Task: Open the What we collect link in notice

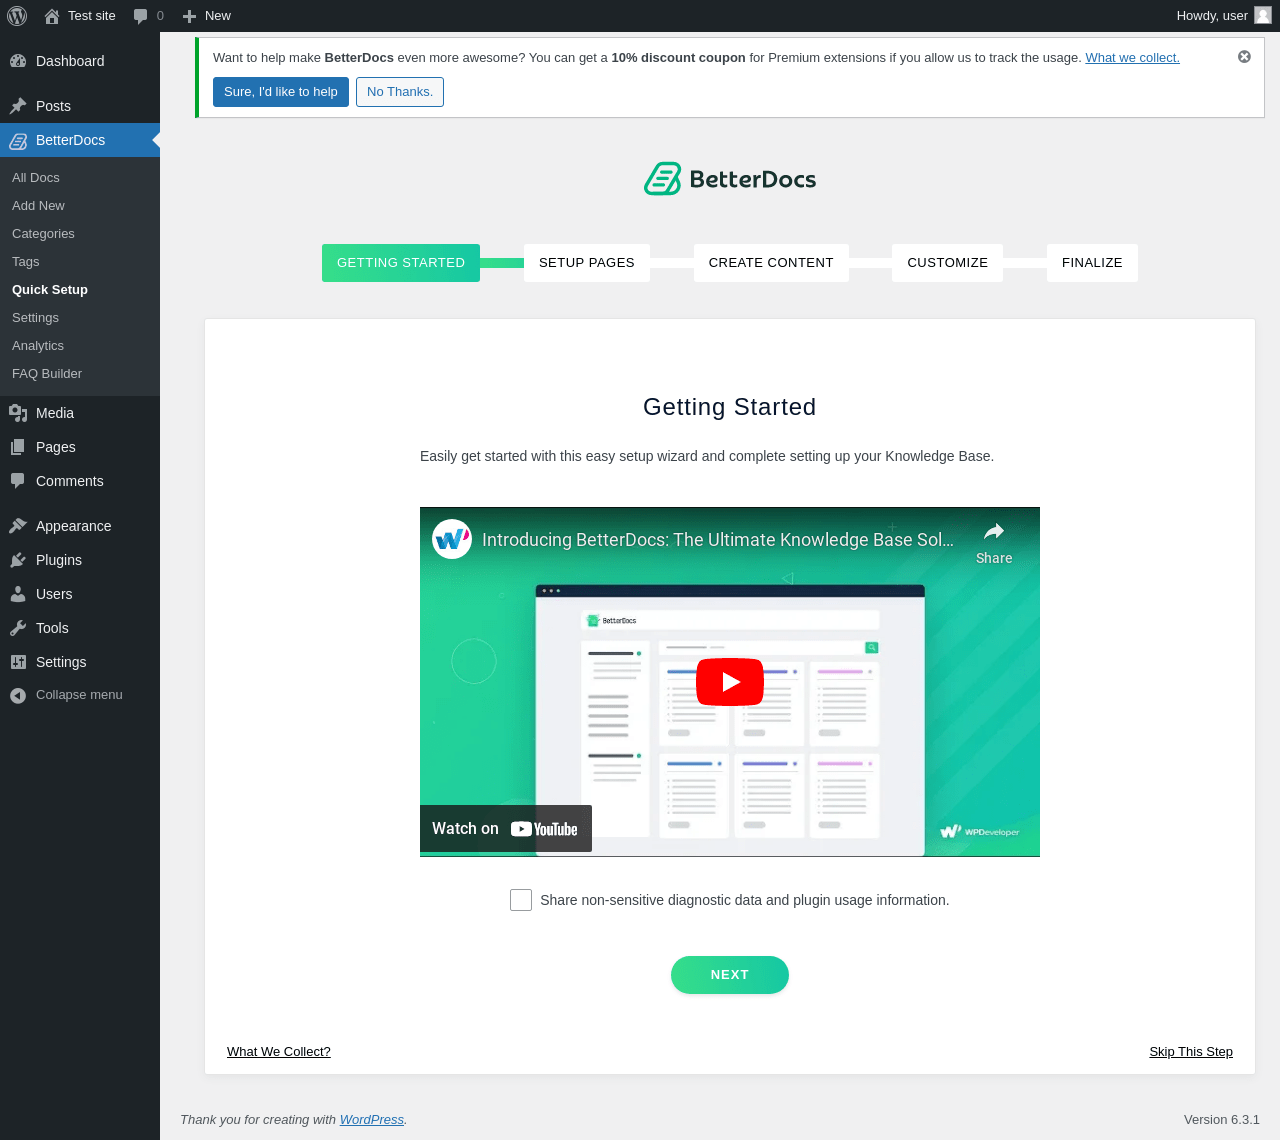Action: click(1133, 58)
